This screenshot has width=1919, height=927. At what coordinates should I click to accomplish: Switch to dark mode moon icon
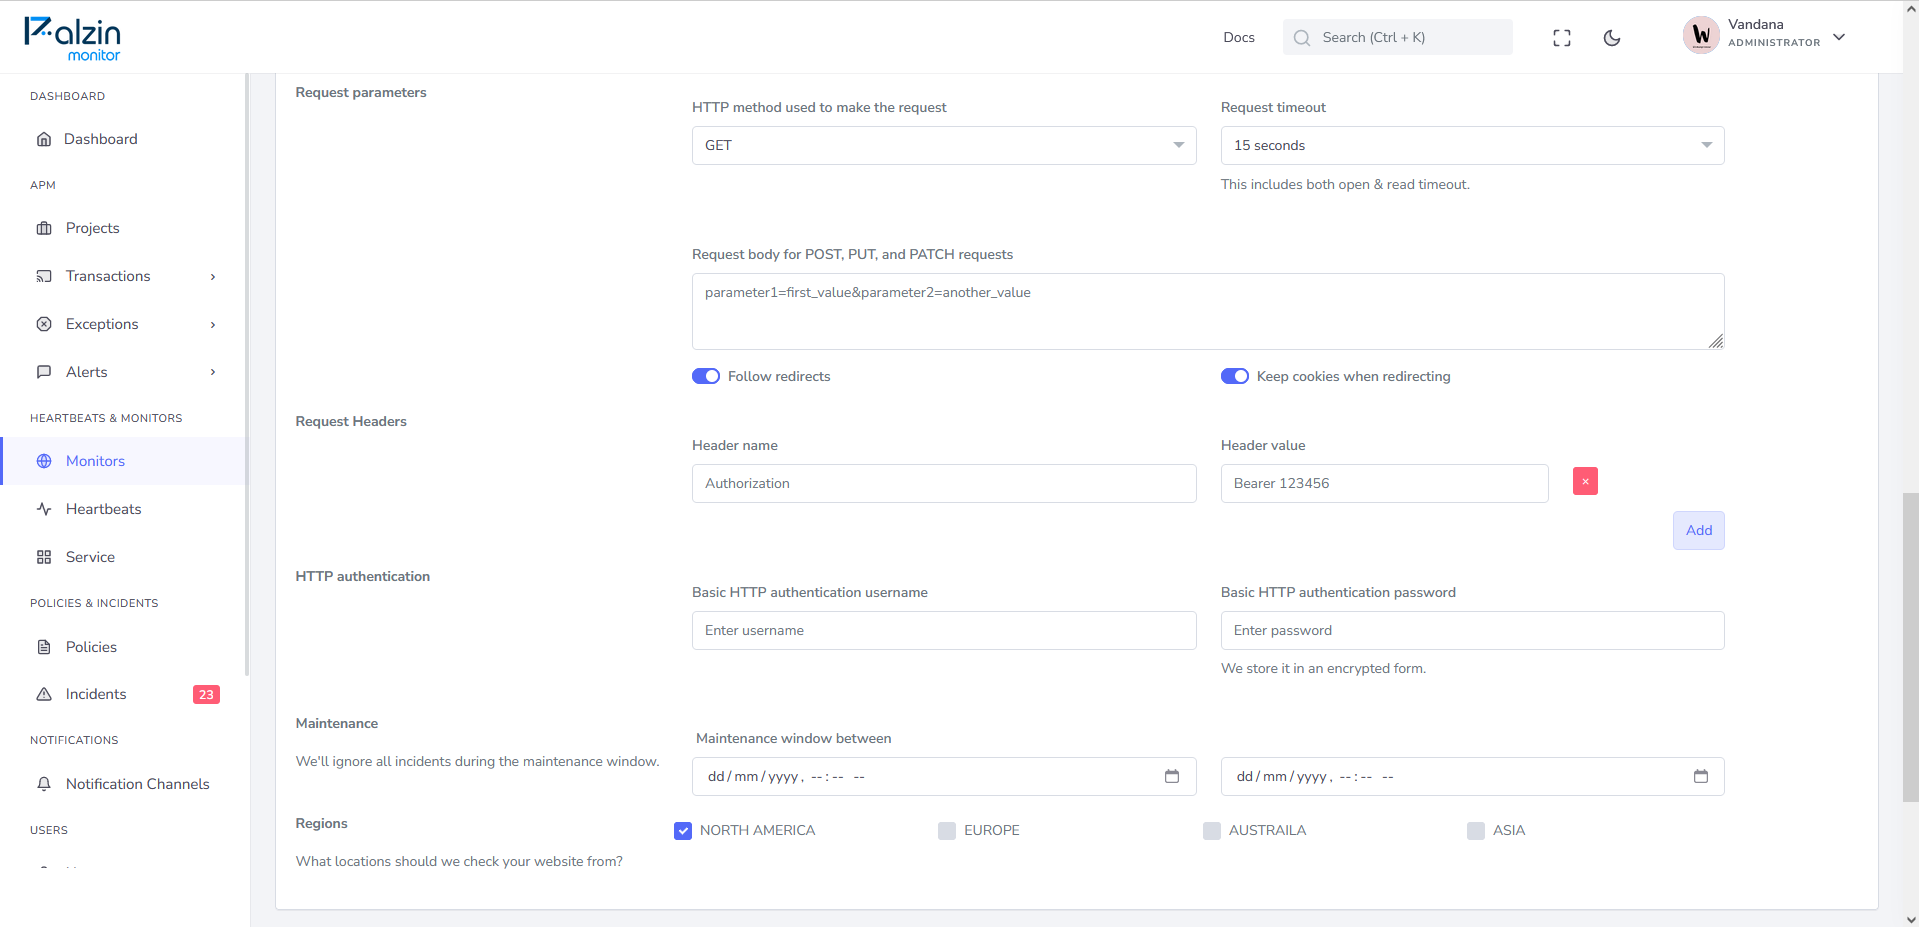1612,38
